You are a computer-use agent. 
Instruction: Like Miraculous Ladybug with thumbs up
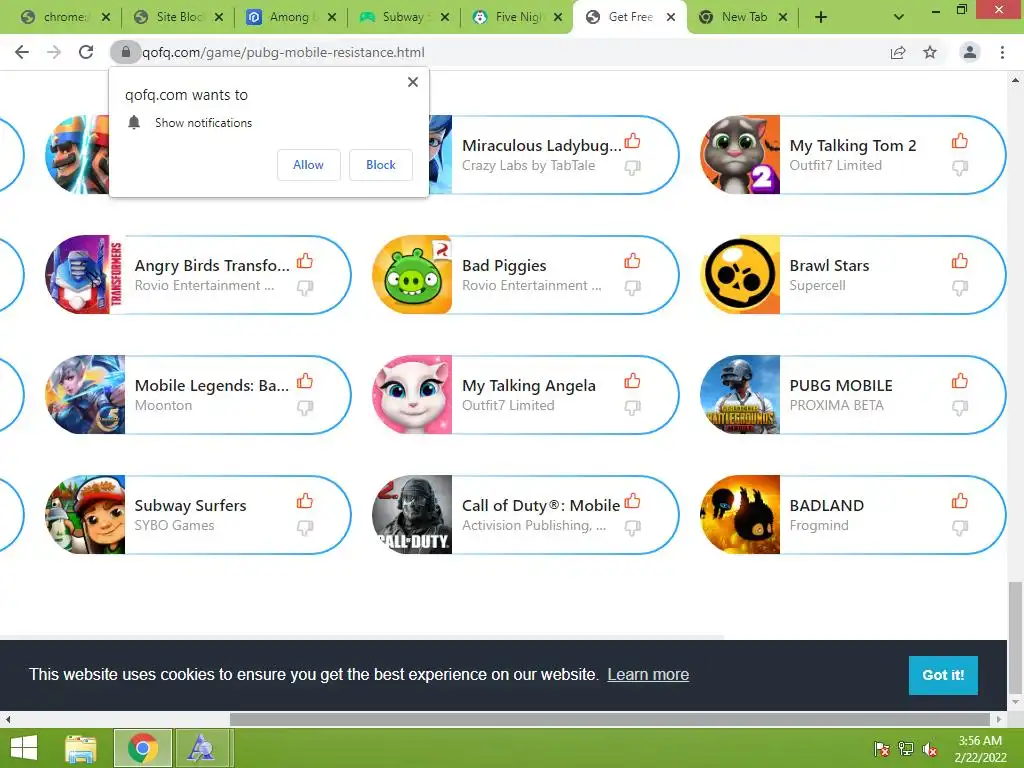[x=632, y=141]
